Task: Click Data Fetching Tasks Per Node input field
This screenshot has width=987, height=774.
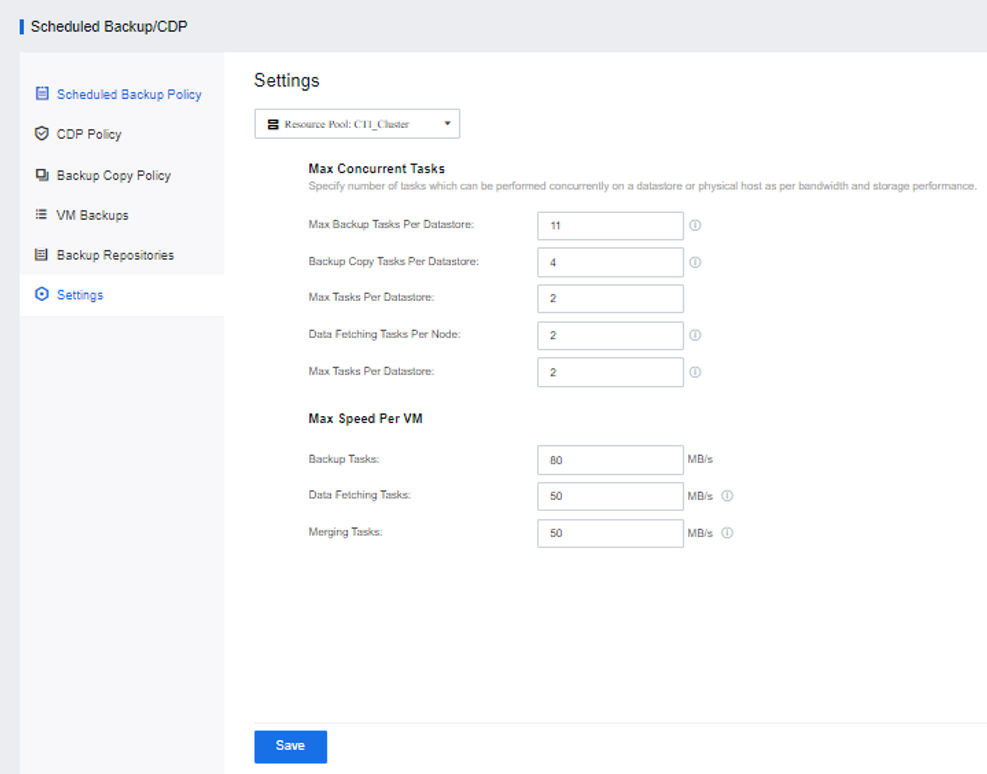Action: pyautogui.click(x=610, y=335)
